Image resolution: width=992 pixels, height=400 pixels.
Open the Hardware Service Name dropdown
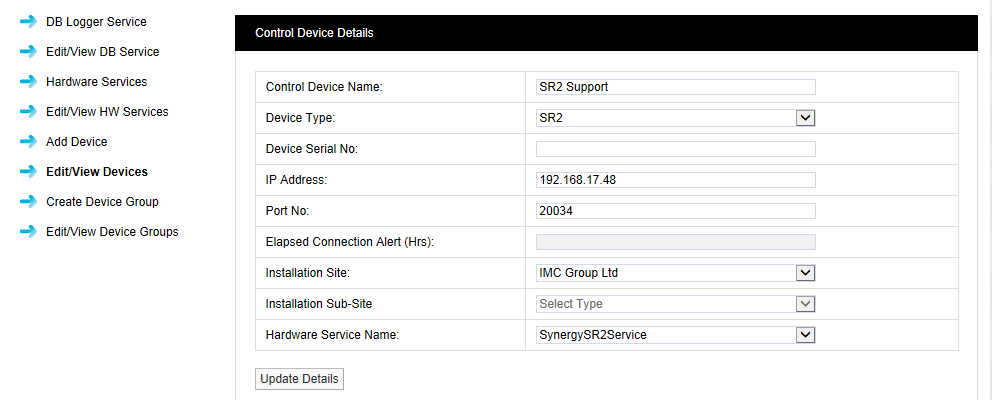click(x=676, y=335)
